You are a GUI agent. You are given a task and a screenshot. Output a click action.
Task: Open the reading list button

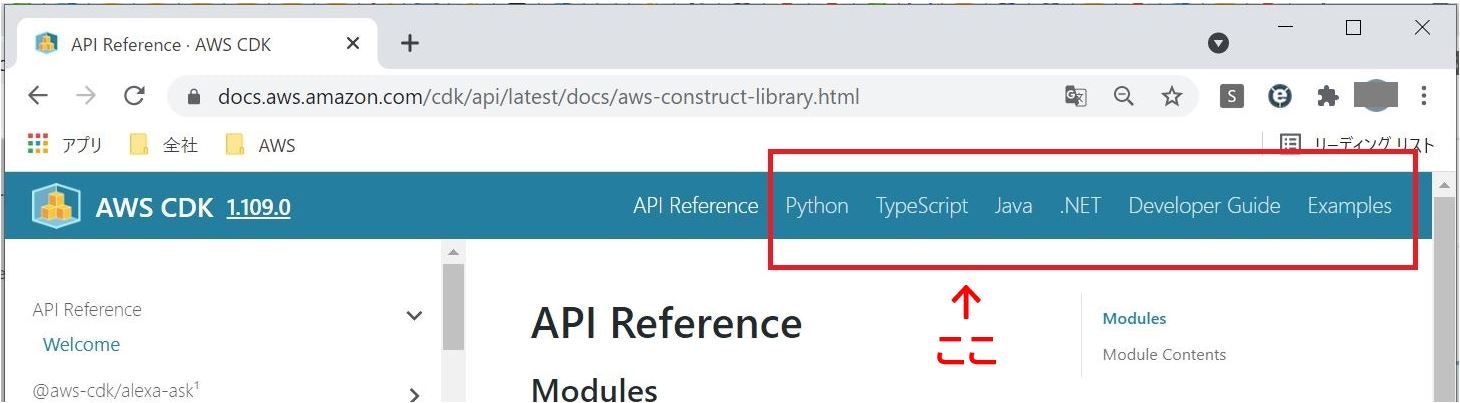pos(1359,144)
